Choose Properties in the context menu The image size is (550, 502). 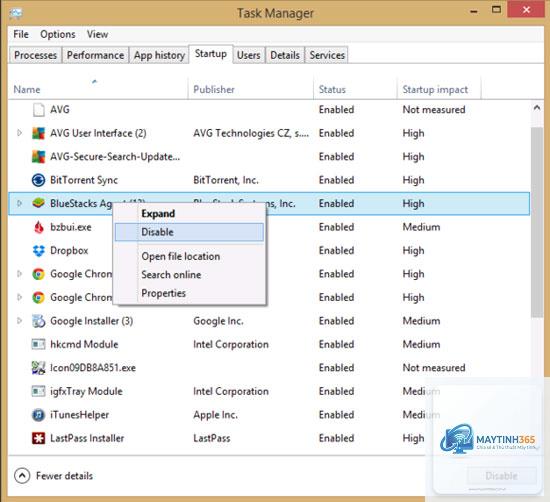click(x=189, y=293)
